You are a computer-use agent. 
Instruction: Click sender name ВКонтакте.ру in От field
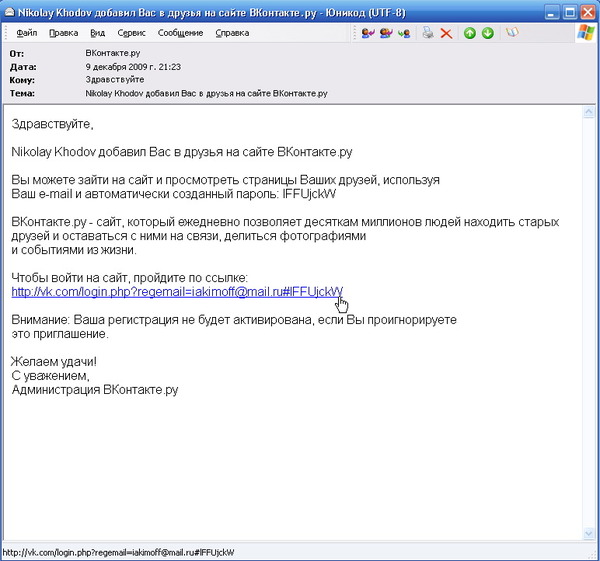tap(113, 53)
